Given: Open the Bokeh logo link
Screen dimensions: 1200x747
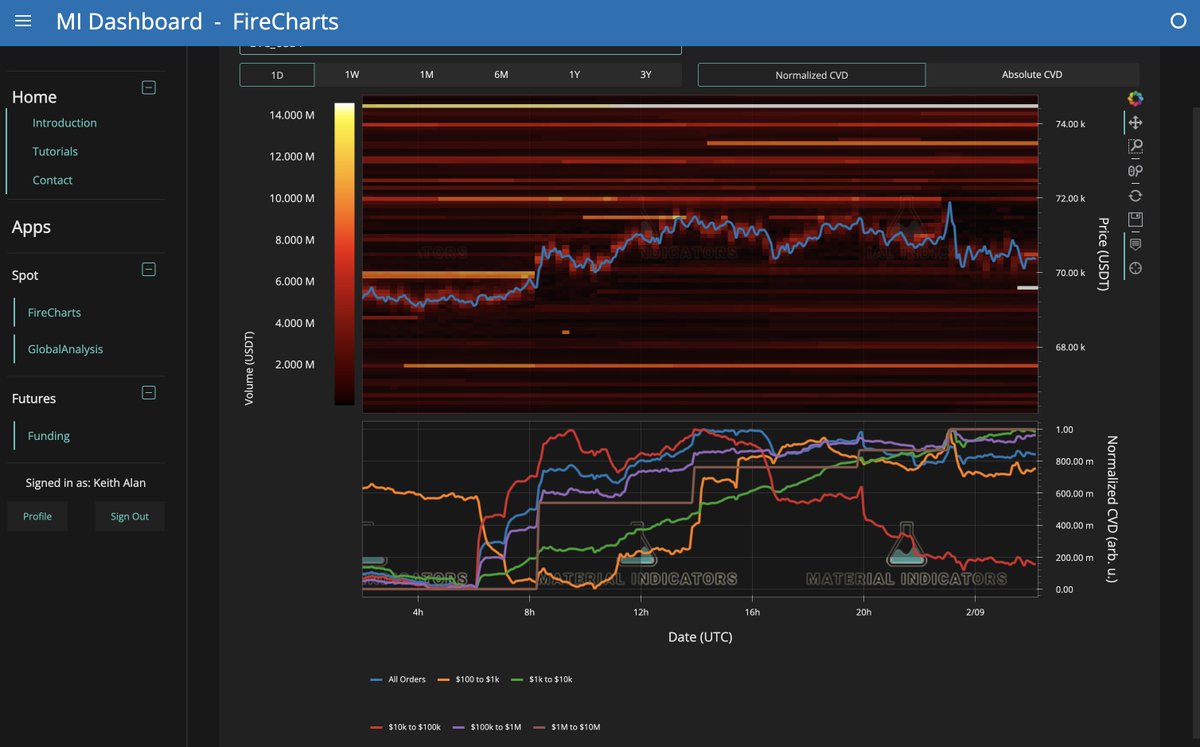Looking at the screenshot, I should click(1135, 98).
